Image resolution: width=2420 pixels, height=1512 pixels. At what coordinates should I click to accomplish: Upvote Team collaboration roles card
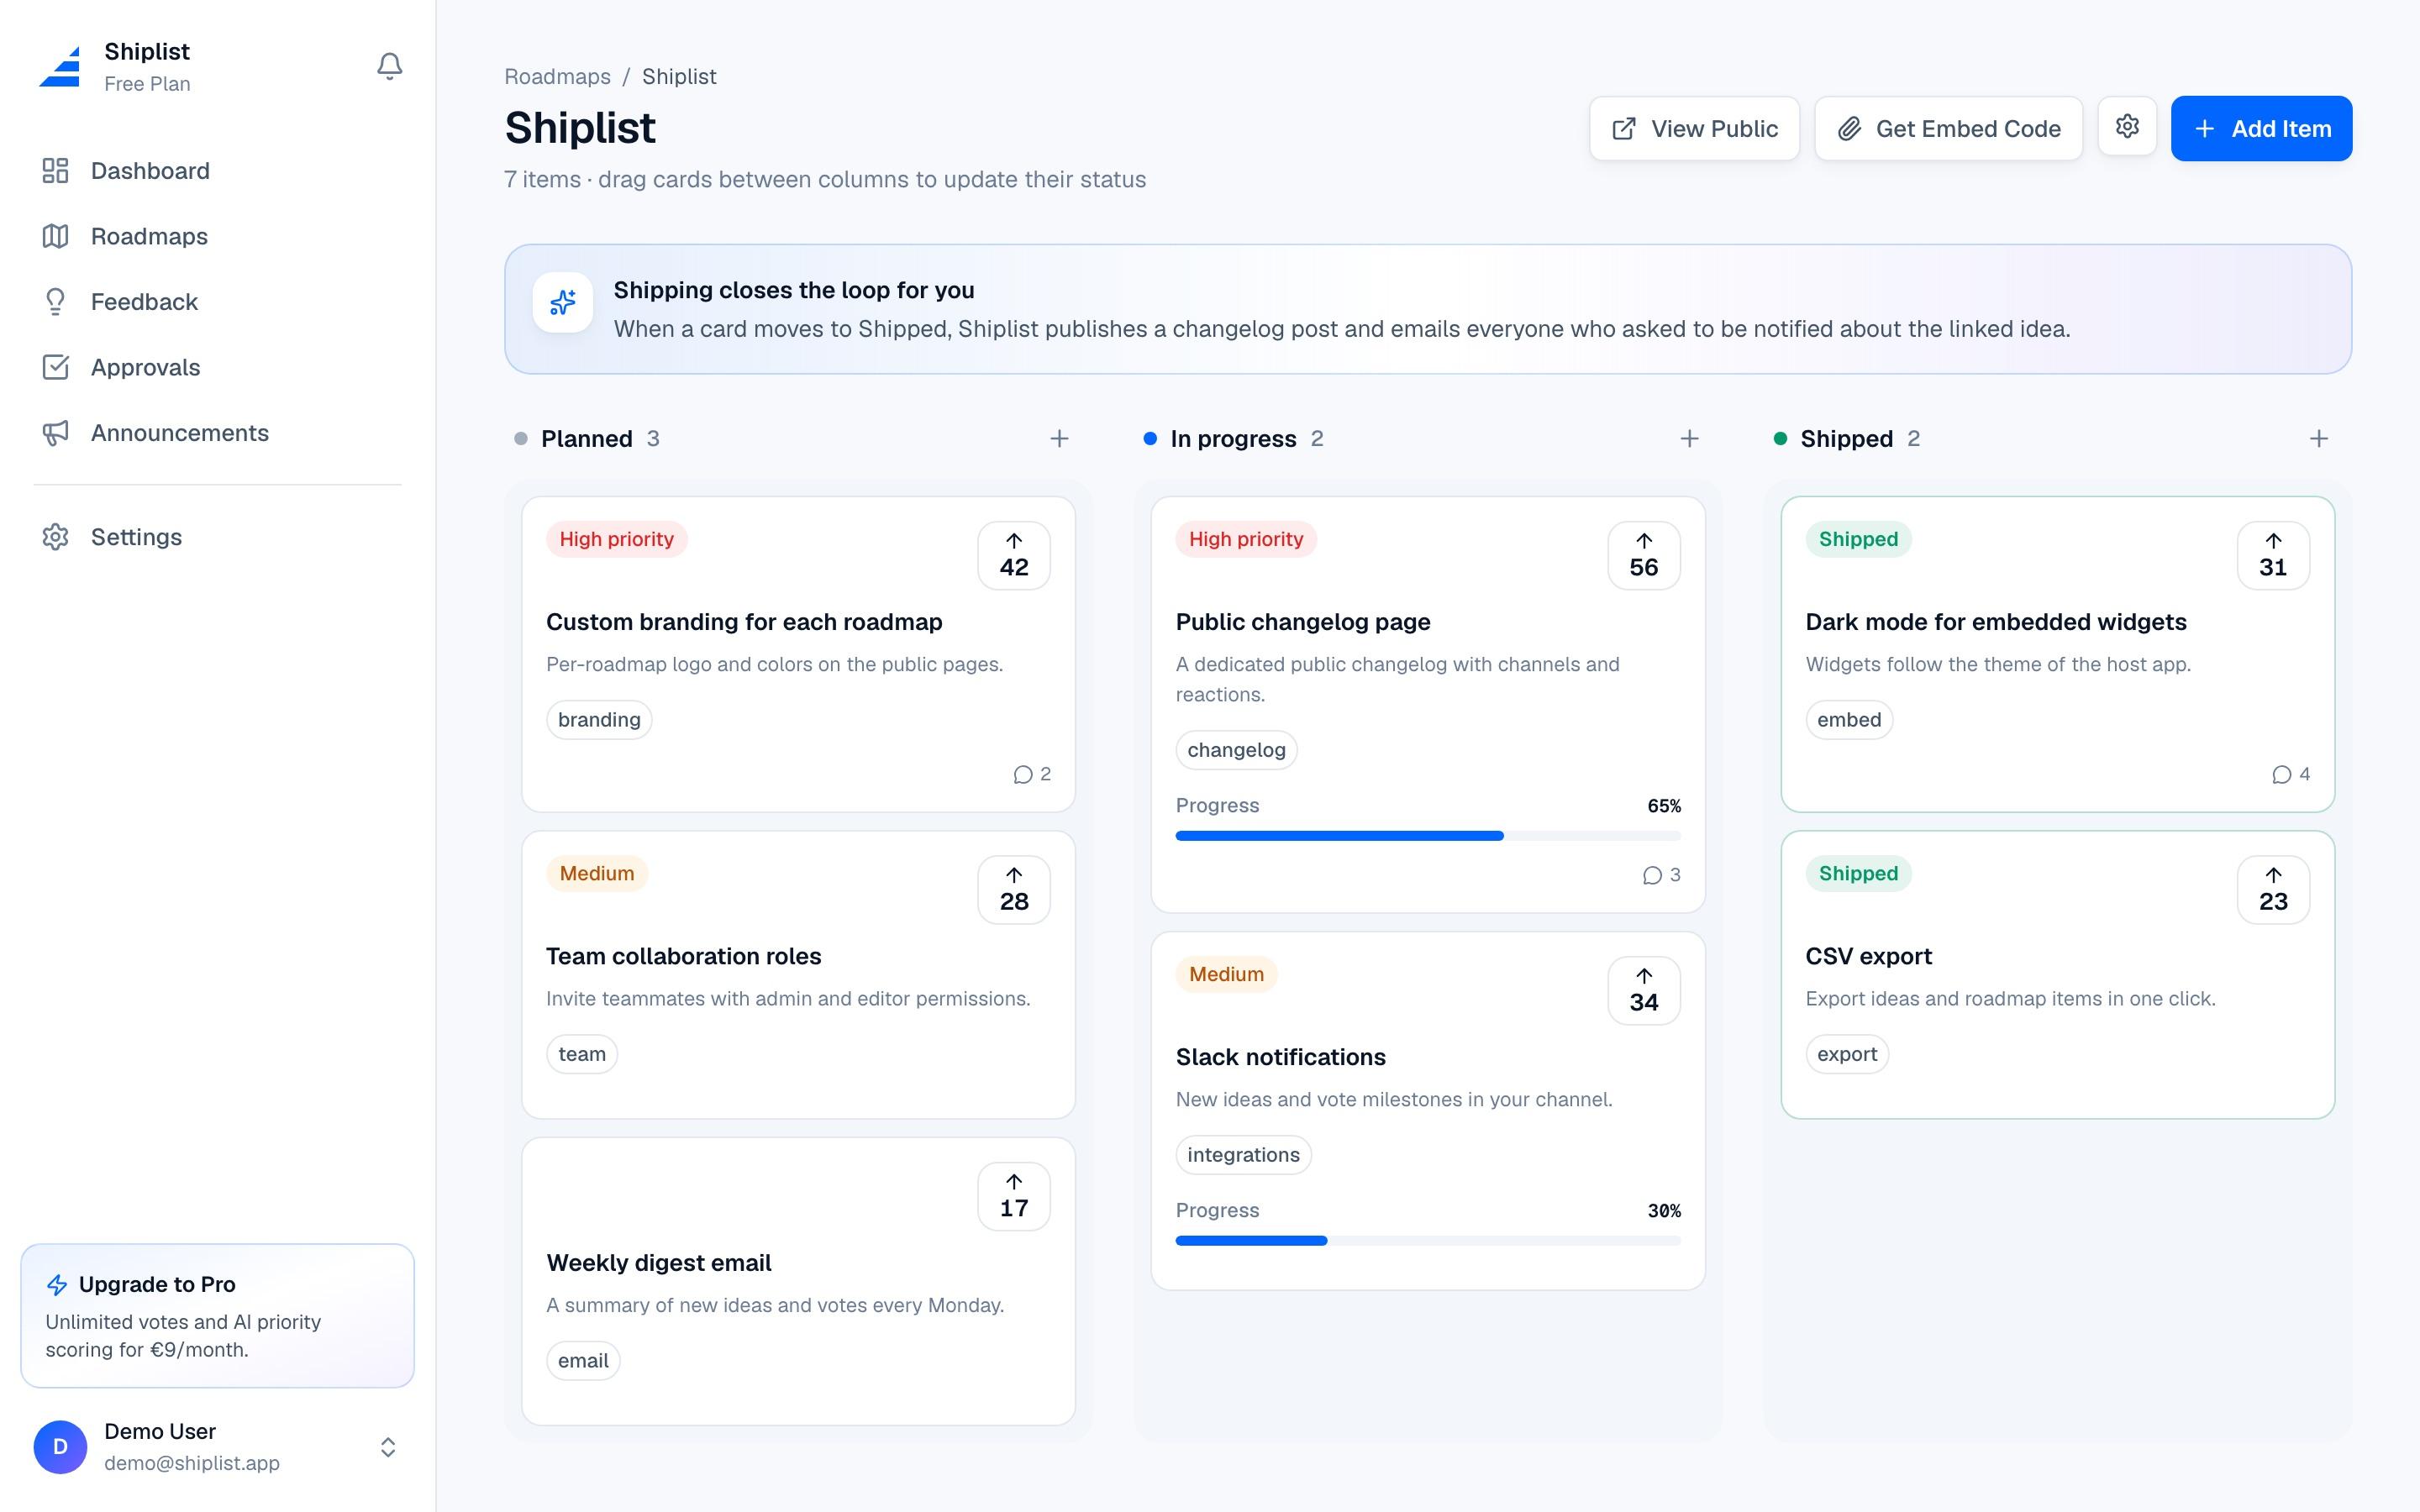pos(1014,889)
